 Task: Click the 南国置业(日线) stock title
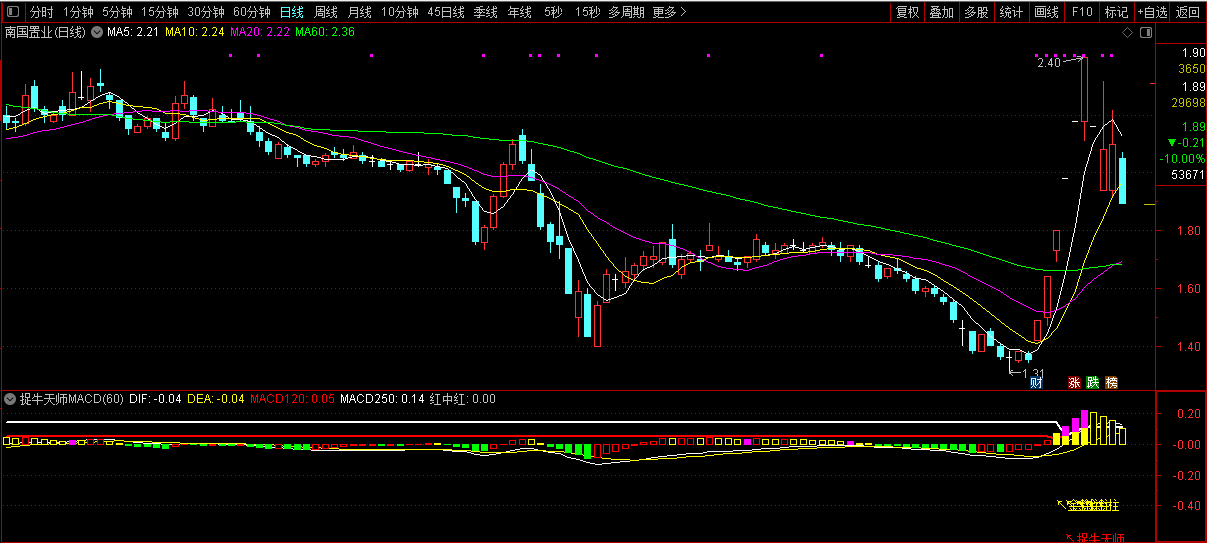[45, 32]
